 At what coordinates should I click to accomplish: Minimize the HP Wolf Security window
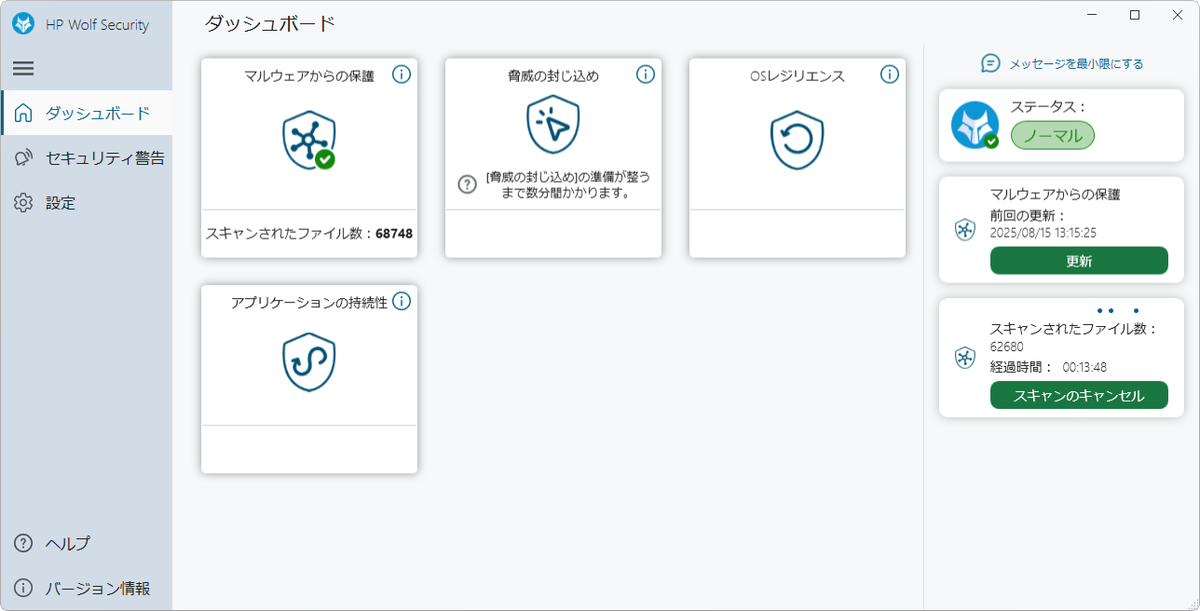(x=1089, y=15)
